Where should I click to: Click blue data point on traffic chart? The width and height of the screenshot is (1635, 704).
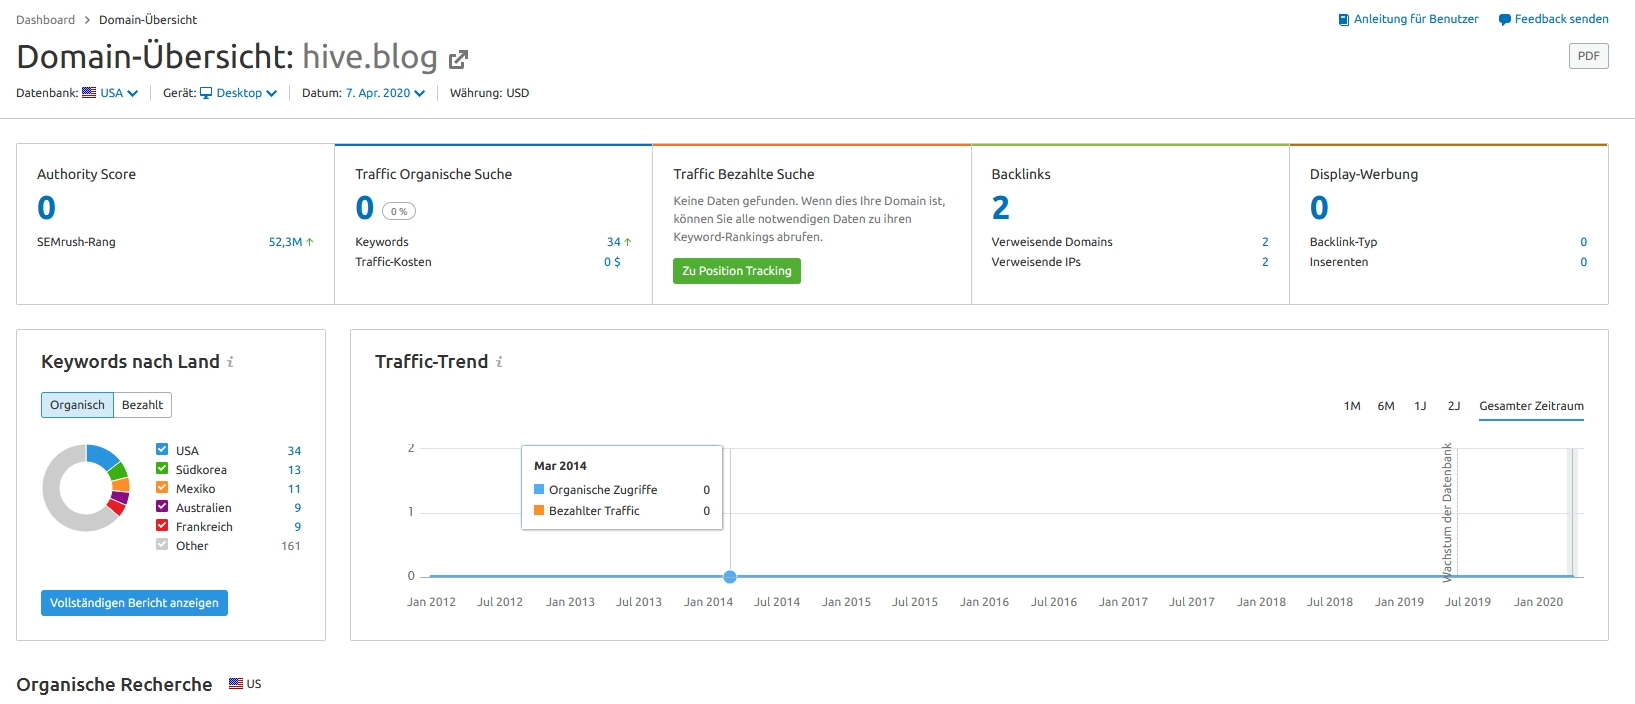point(730,577)
